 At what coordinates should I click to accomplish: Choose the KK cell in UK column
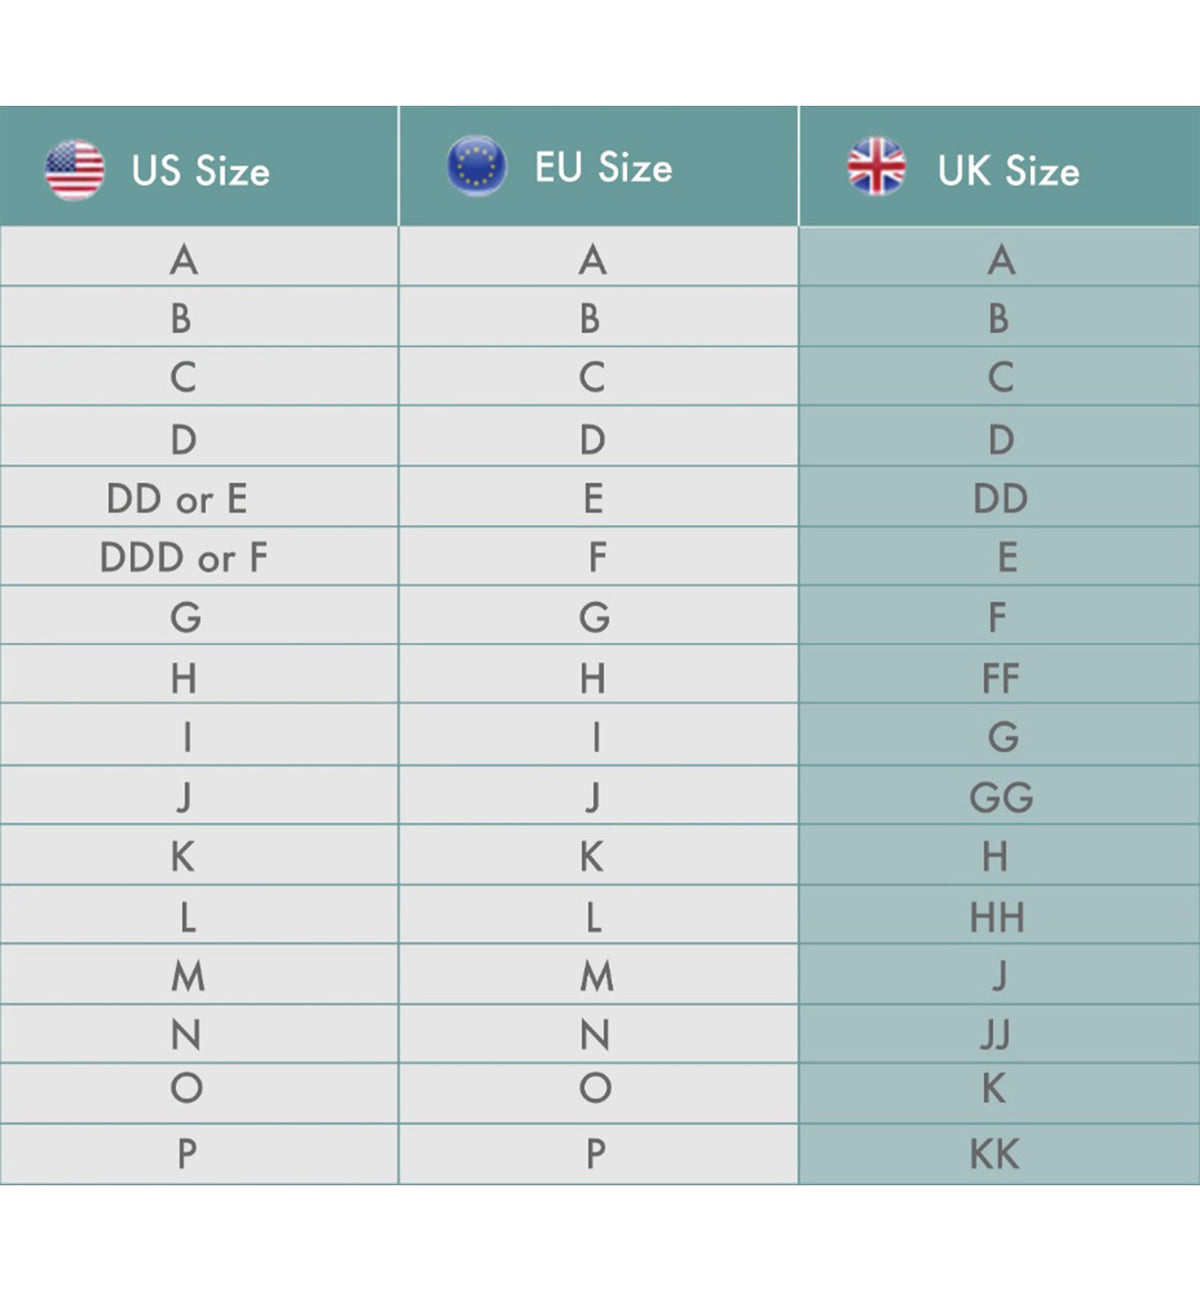[x=994, y=1154]
